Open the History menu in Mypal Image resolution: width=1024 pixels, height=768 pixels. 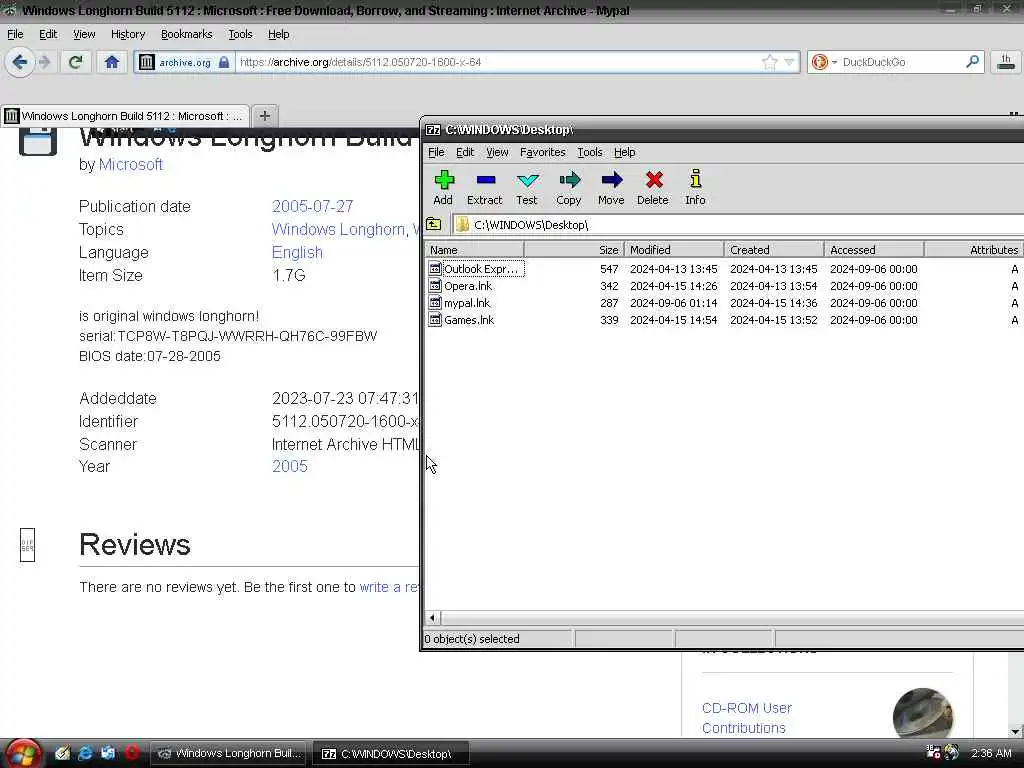coord(128,34)
